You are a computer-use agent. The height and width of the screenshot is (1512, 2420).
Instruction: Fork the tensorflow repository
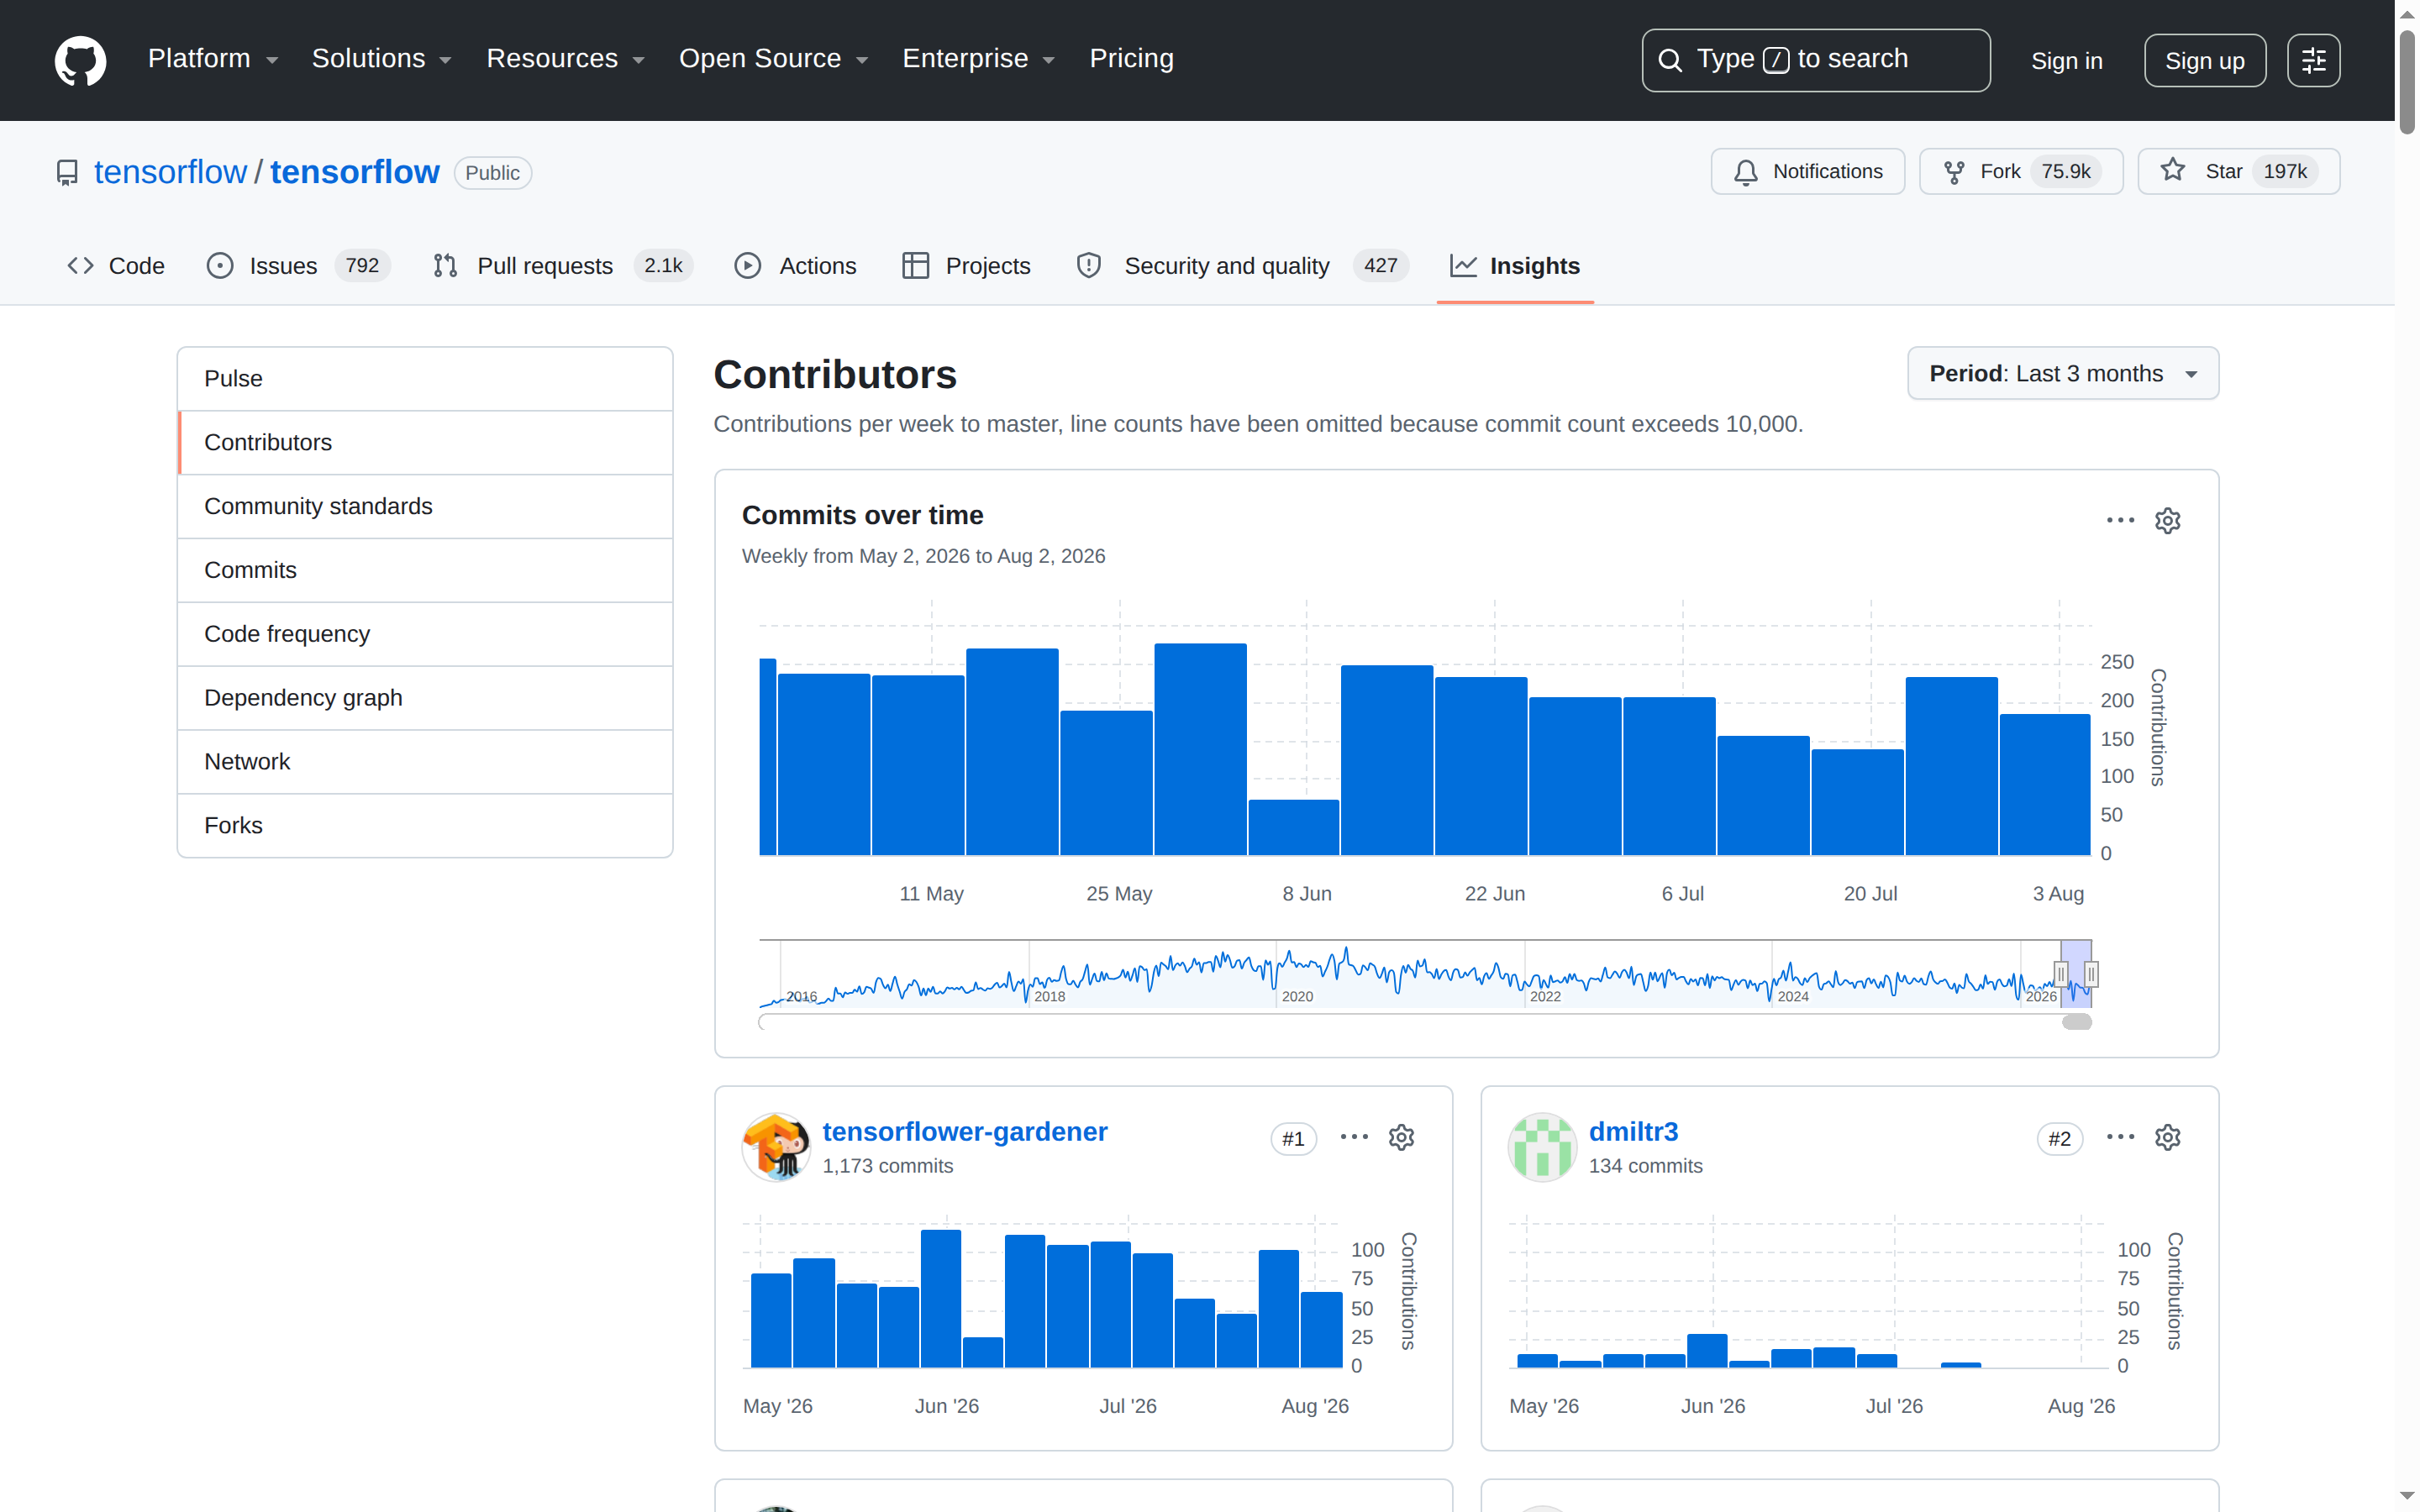tap(2020, 172)
